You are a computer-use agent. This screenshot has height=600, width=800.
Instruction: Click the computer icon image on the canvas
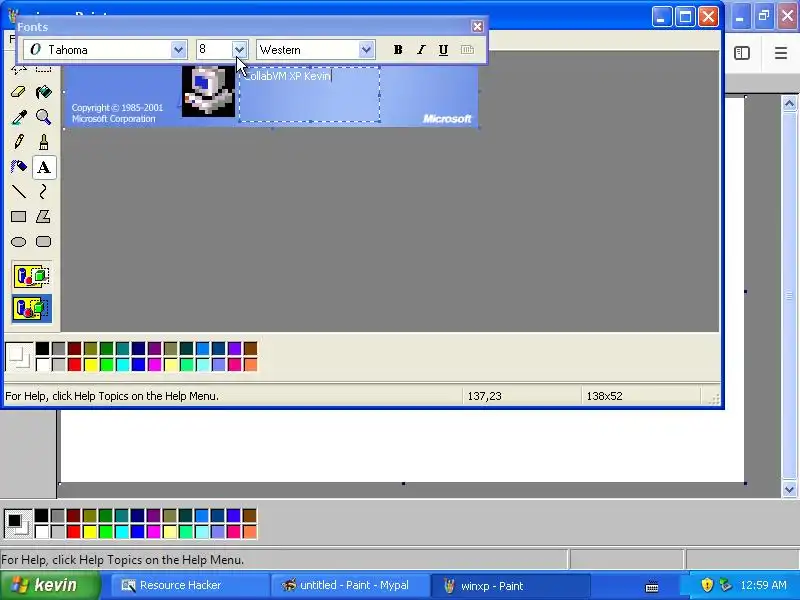pos(209,91)
